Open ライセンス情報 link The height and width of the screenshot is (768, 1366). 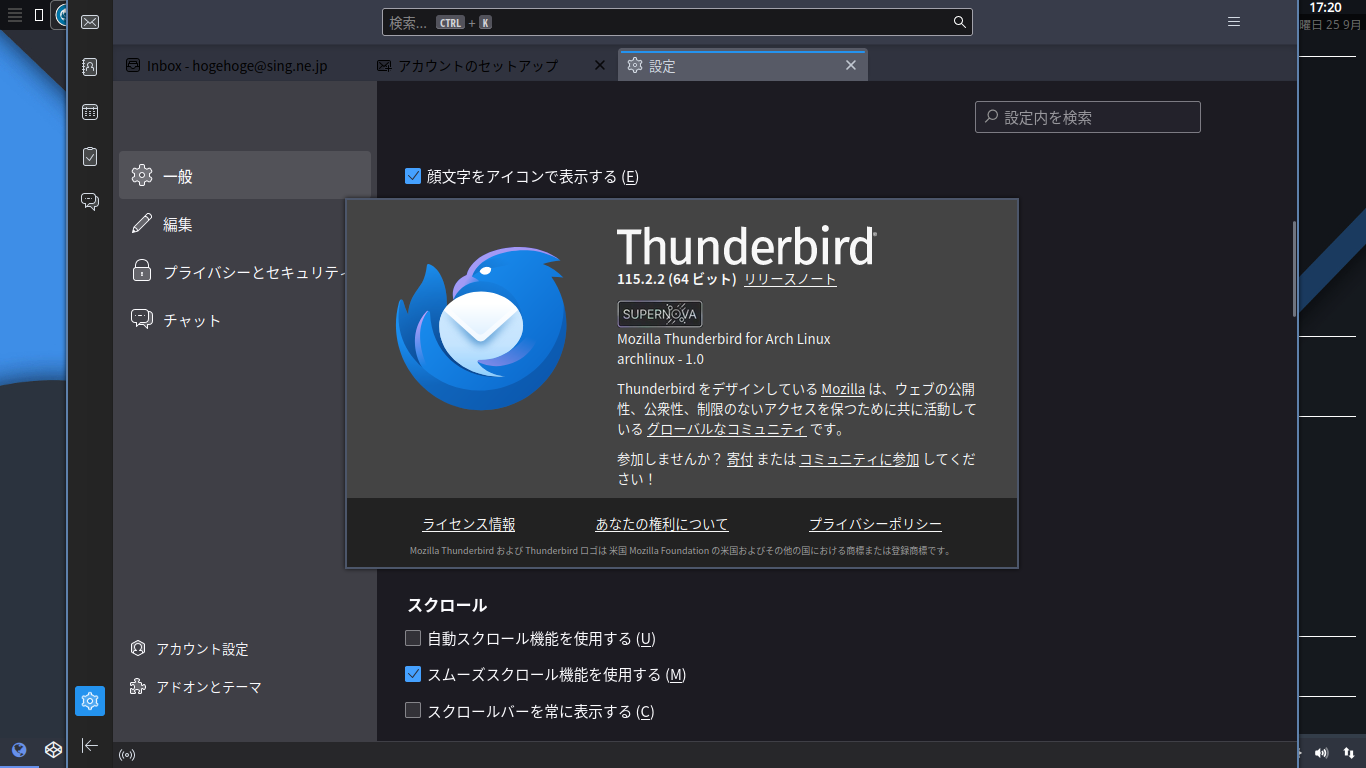[x=469, y=525]
